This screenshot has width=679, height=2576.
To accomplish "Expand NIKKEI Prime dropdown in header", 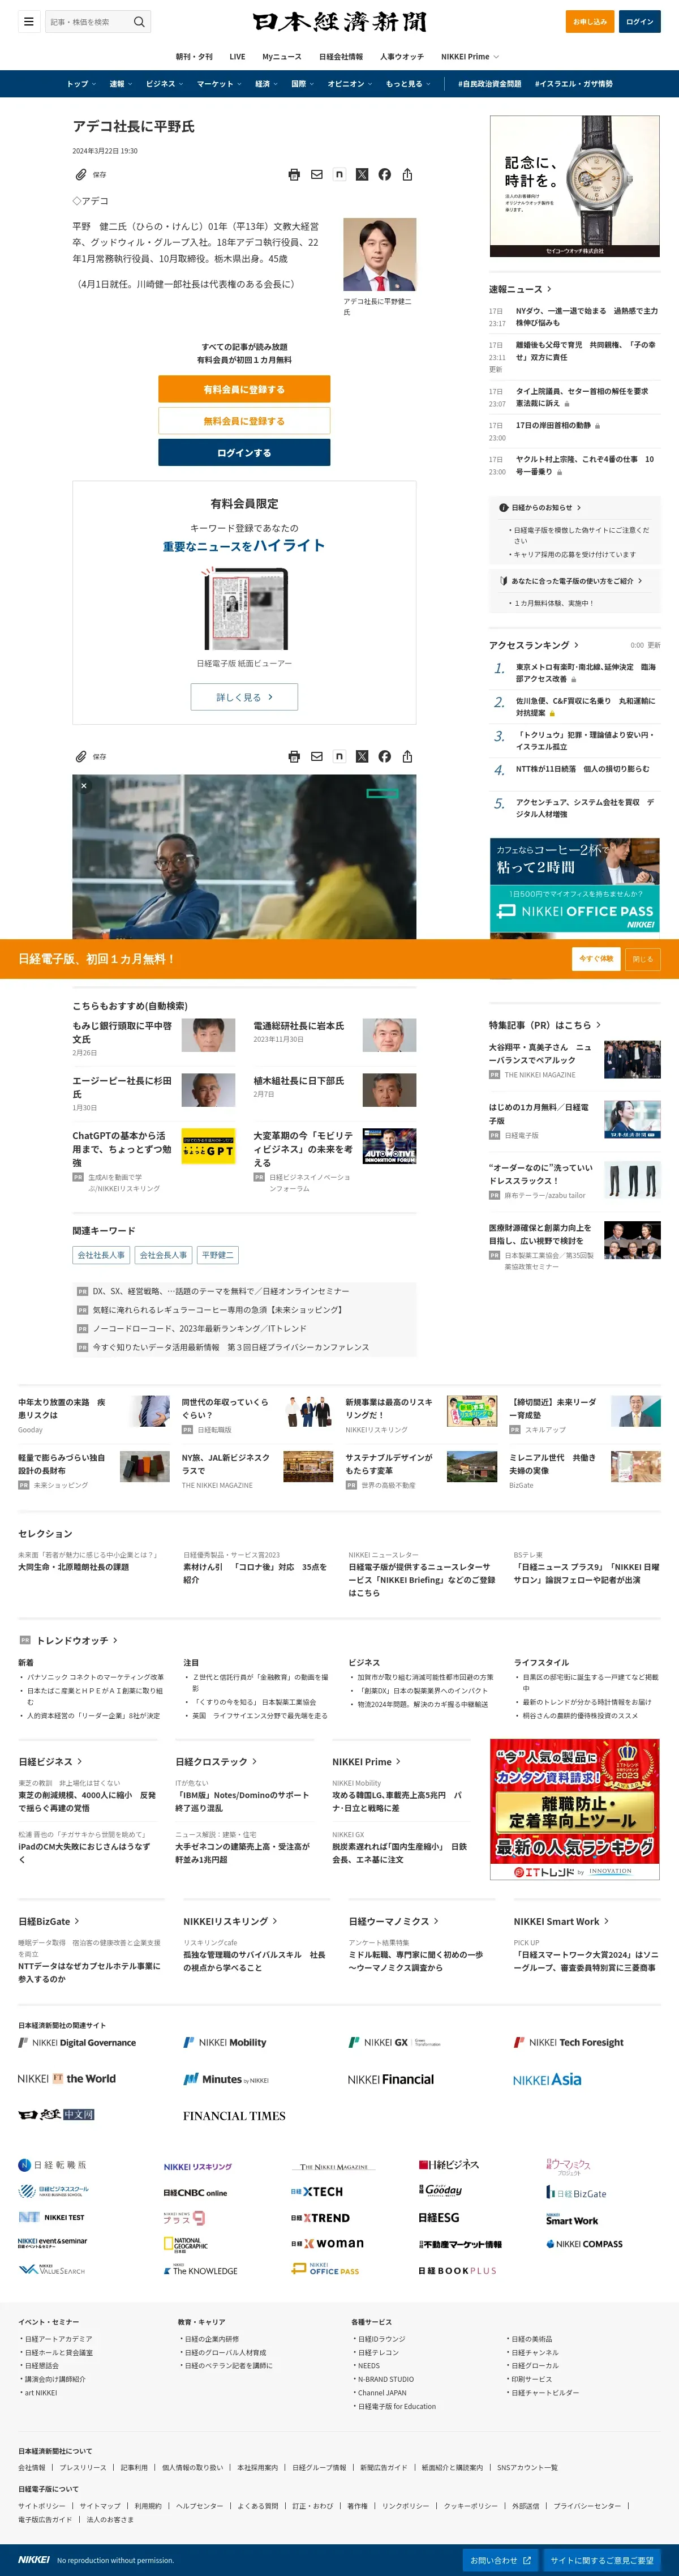I will pyautogui.click(x=470, y=57).
